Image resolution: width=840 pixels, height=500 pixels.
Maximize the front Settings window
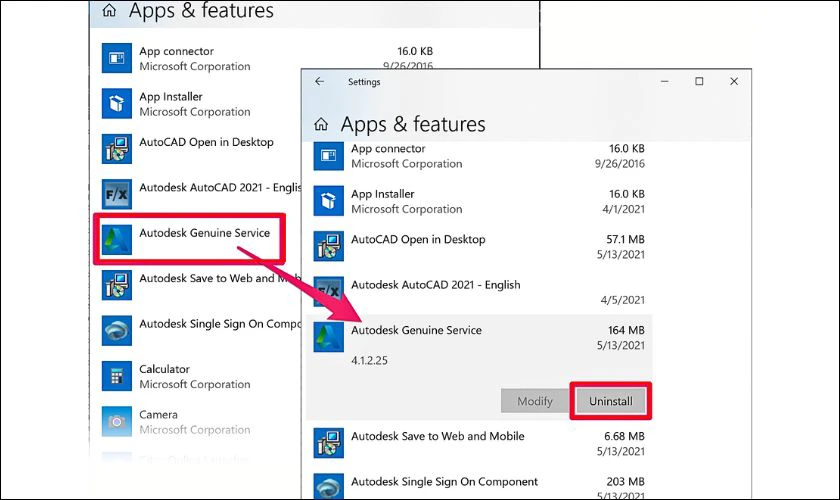(x=699, y=81)
